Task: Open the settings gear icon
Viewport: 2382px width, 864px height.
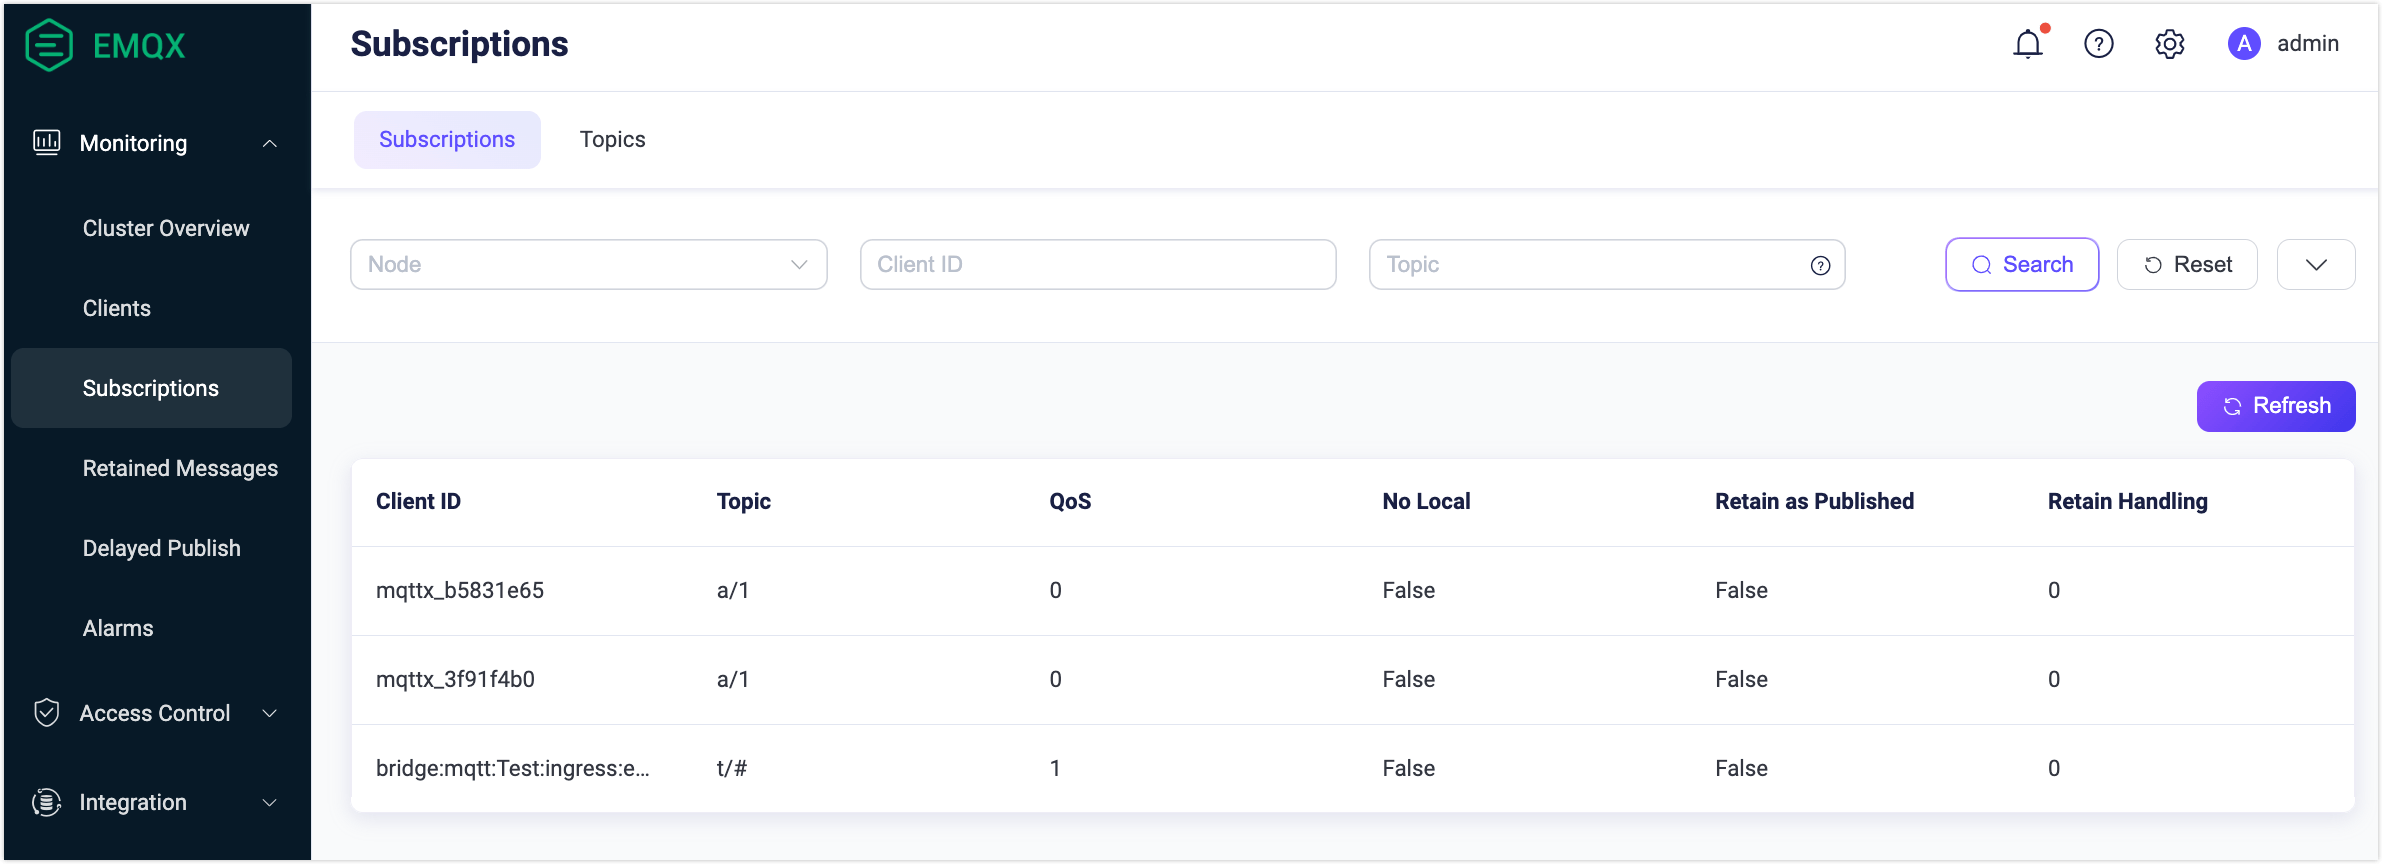Action: (x=2169, y=44)
